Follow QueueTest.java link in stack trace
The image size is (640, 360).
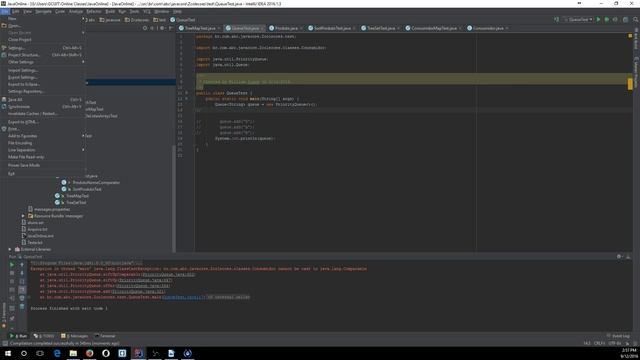tap(183, 297)
